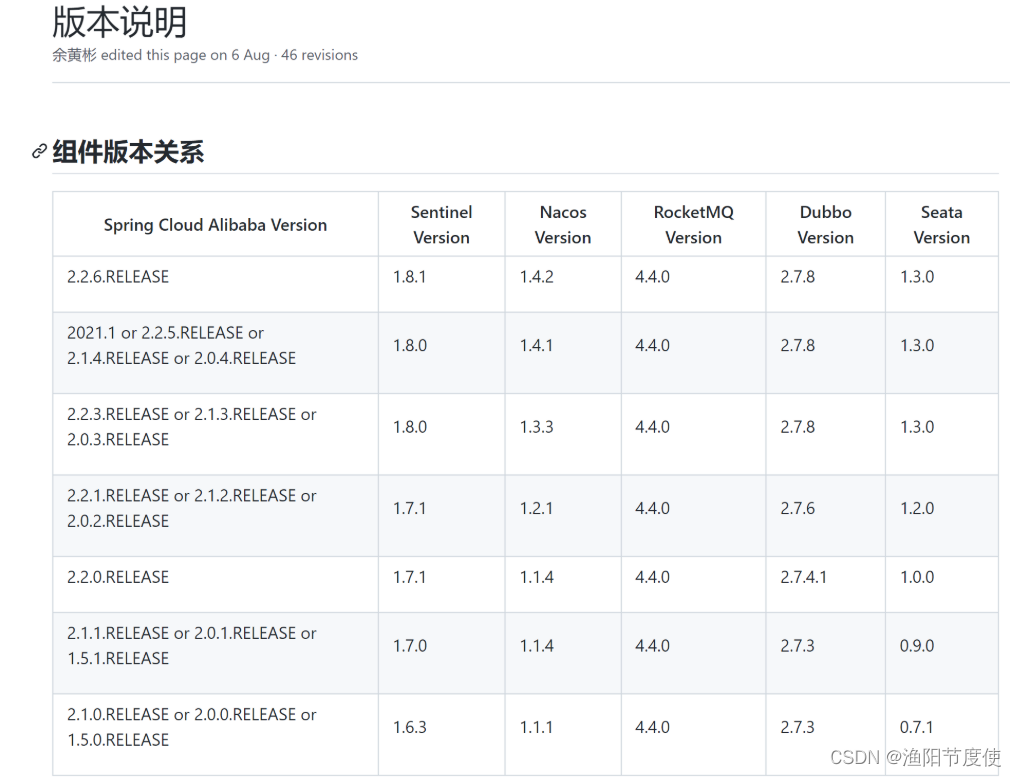
Task: Click the author name 余黄彬
Action: click(x=74, y=55)
